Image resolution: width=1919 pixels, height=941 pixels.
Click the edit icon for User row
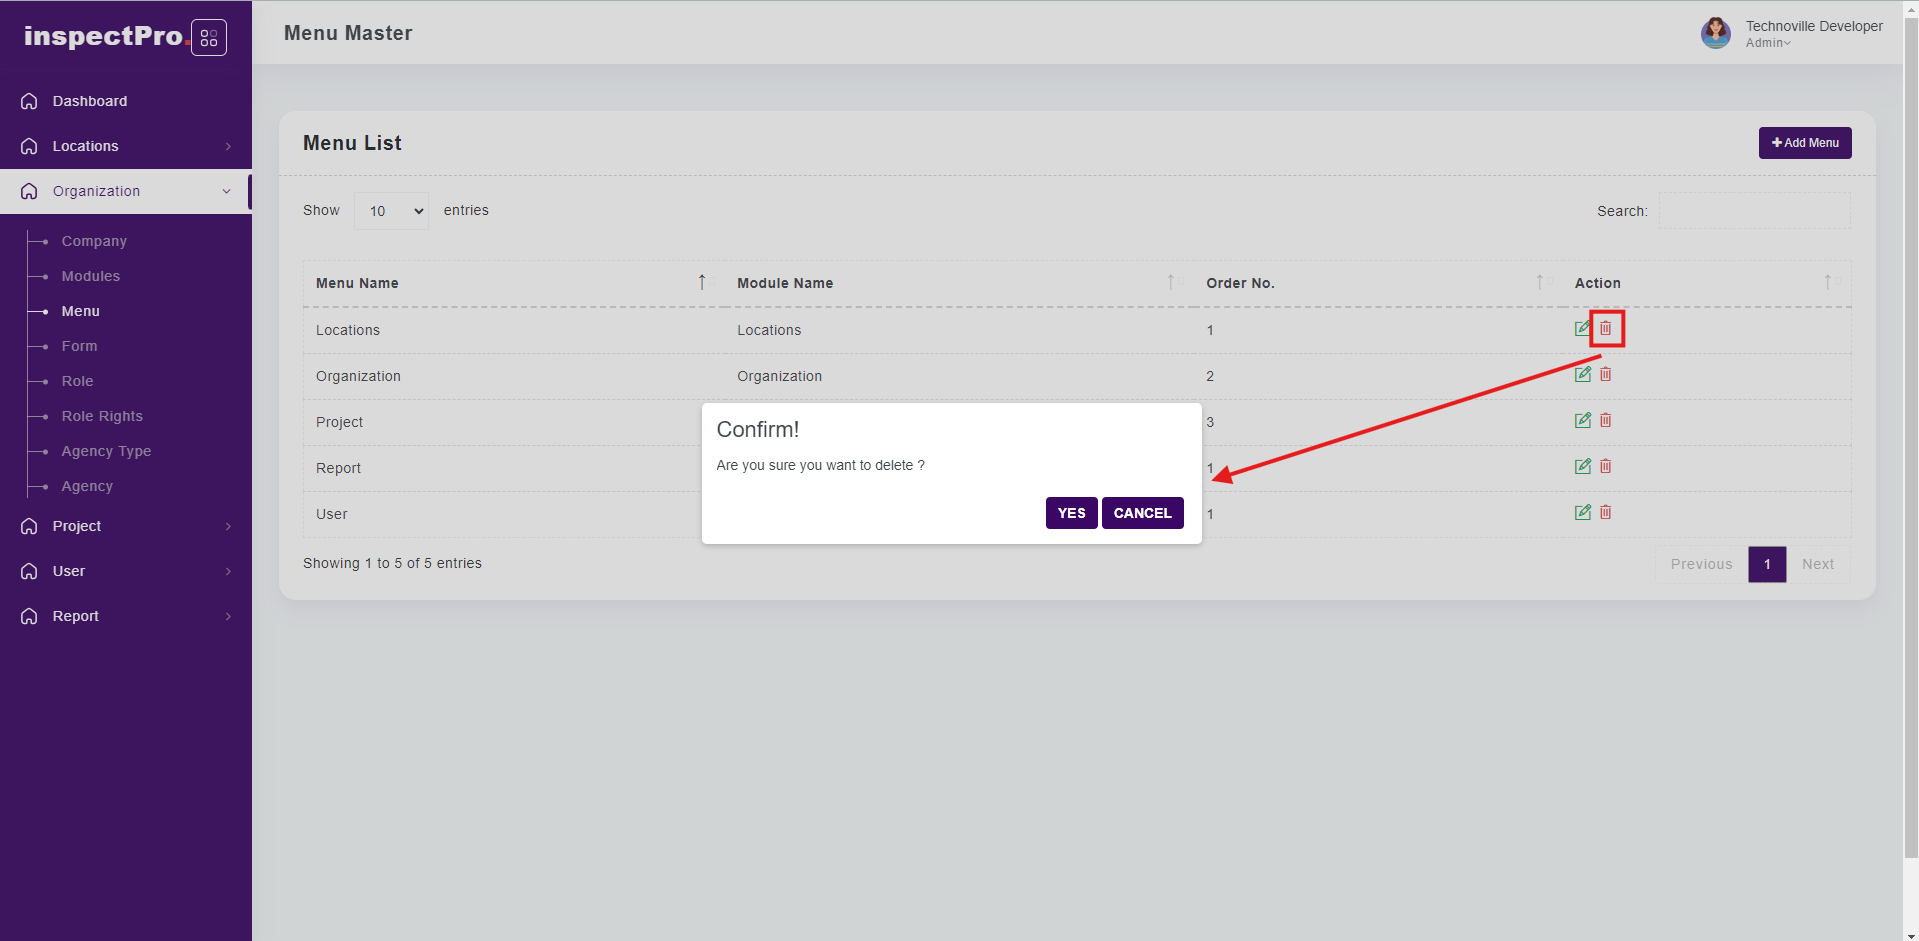(x=1582, y=512)
